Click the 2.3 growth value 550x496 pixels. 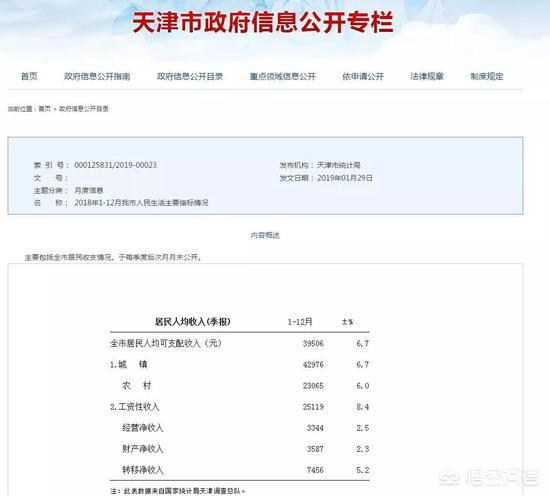pos(363,449)
